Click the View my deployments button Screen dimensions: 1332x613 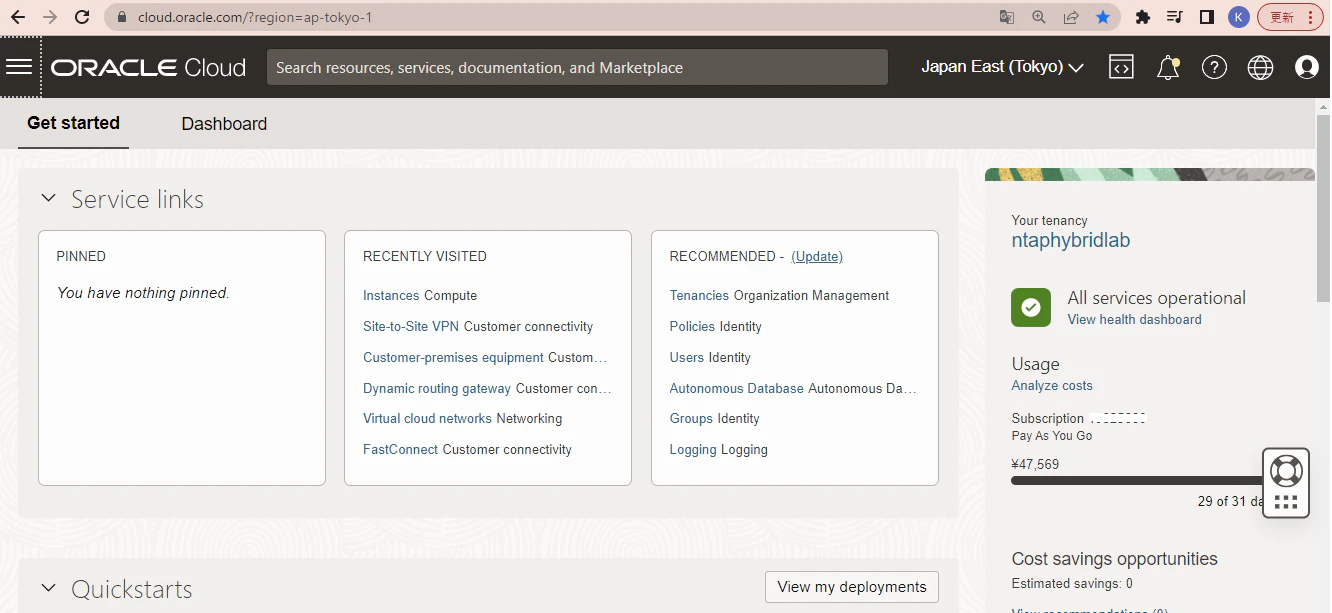[x=852, y=587]
